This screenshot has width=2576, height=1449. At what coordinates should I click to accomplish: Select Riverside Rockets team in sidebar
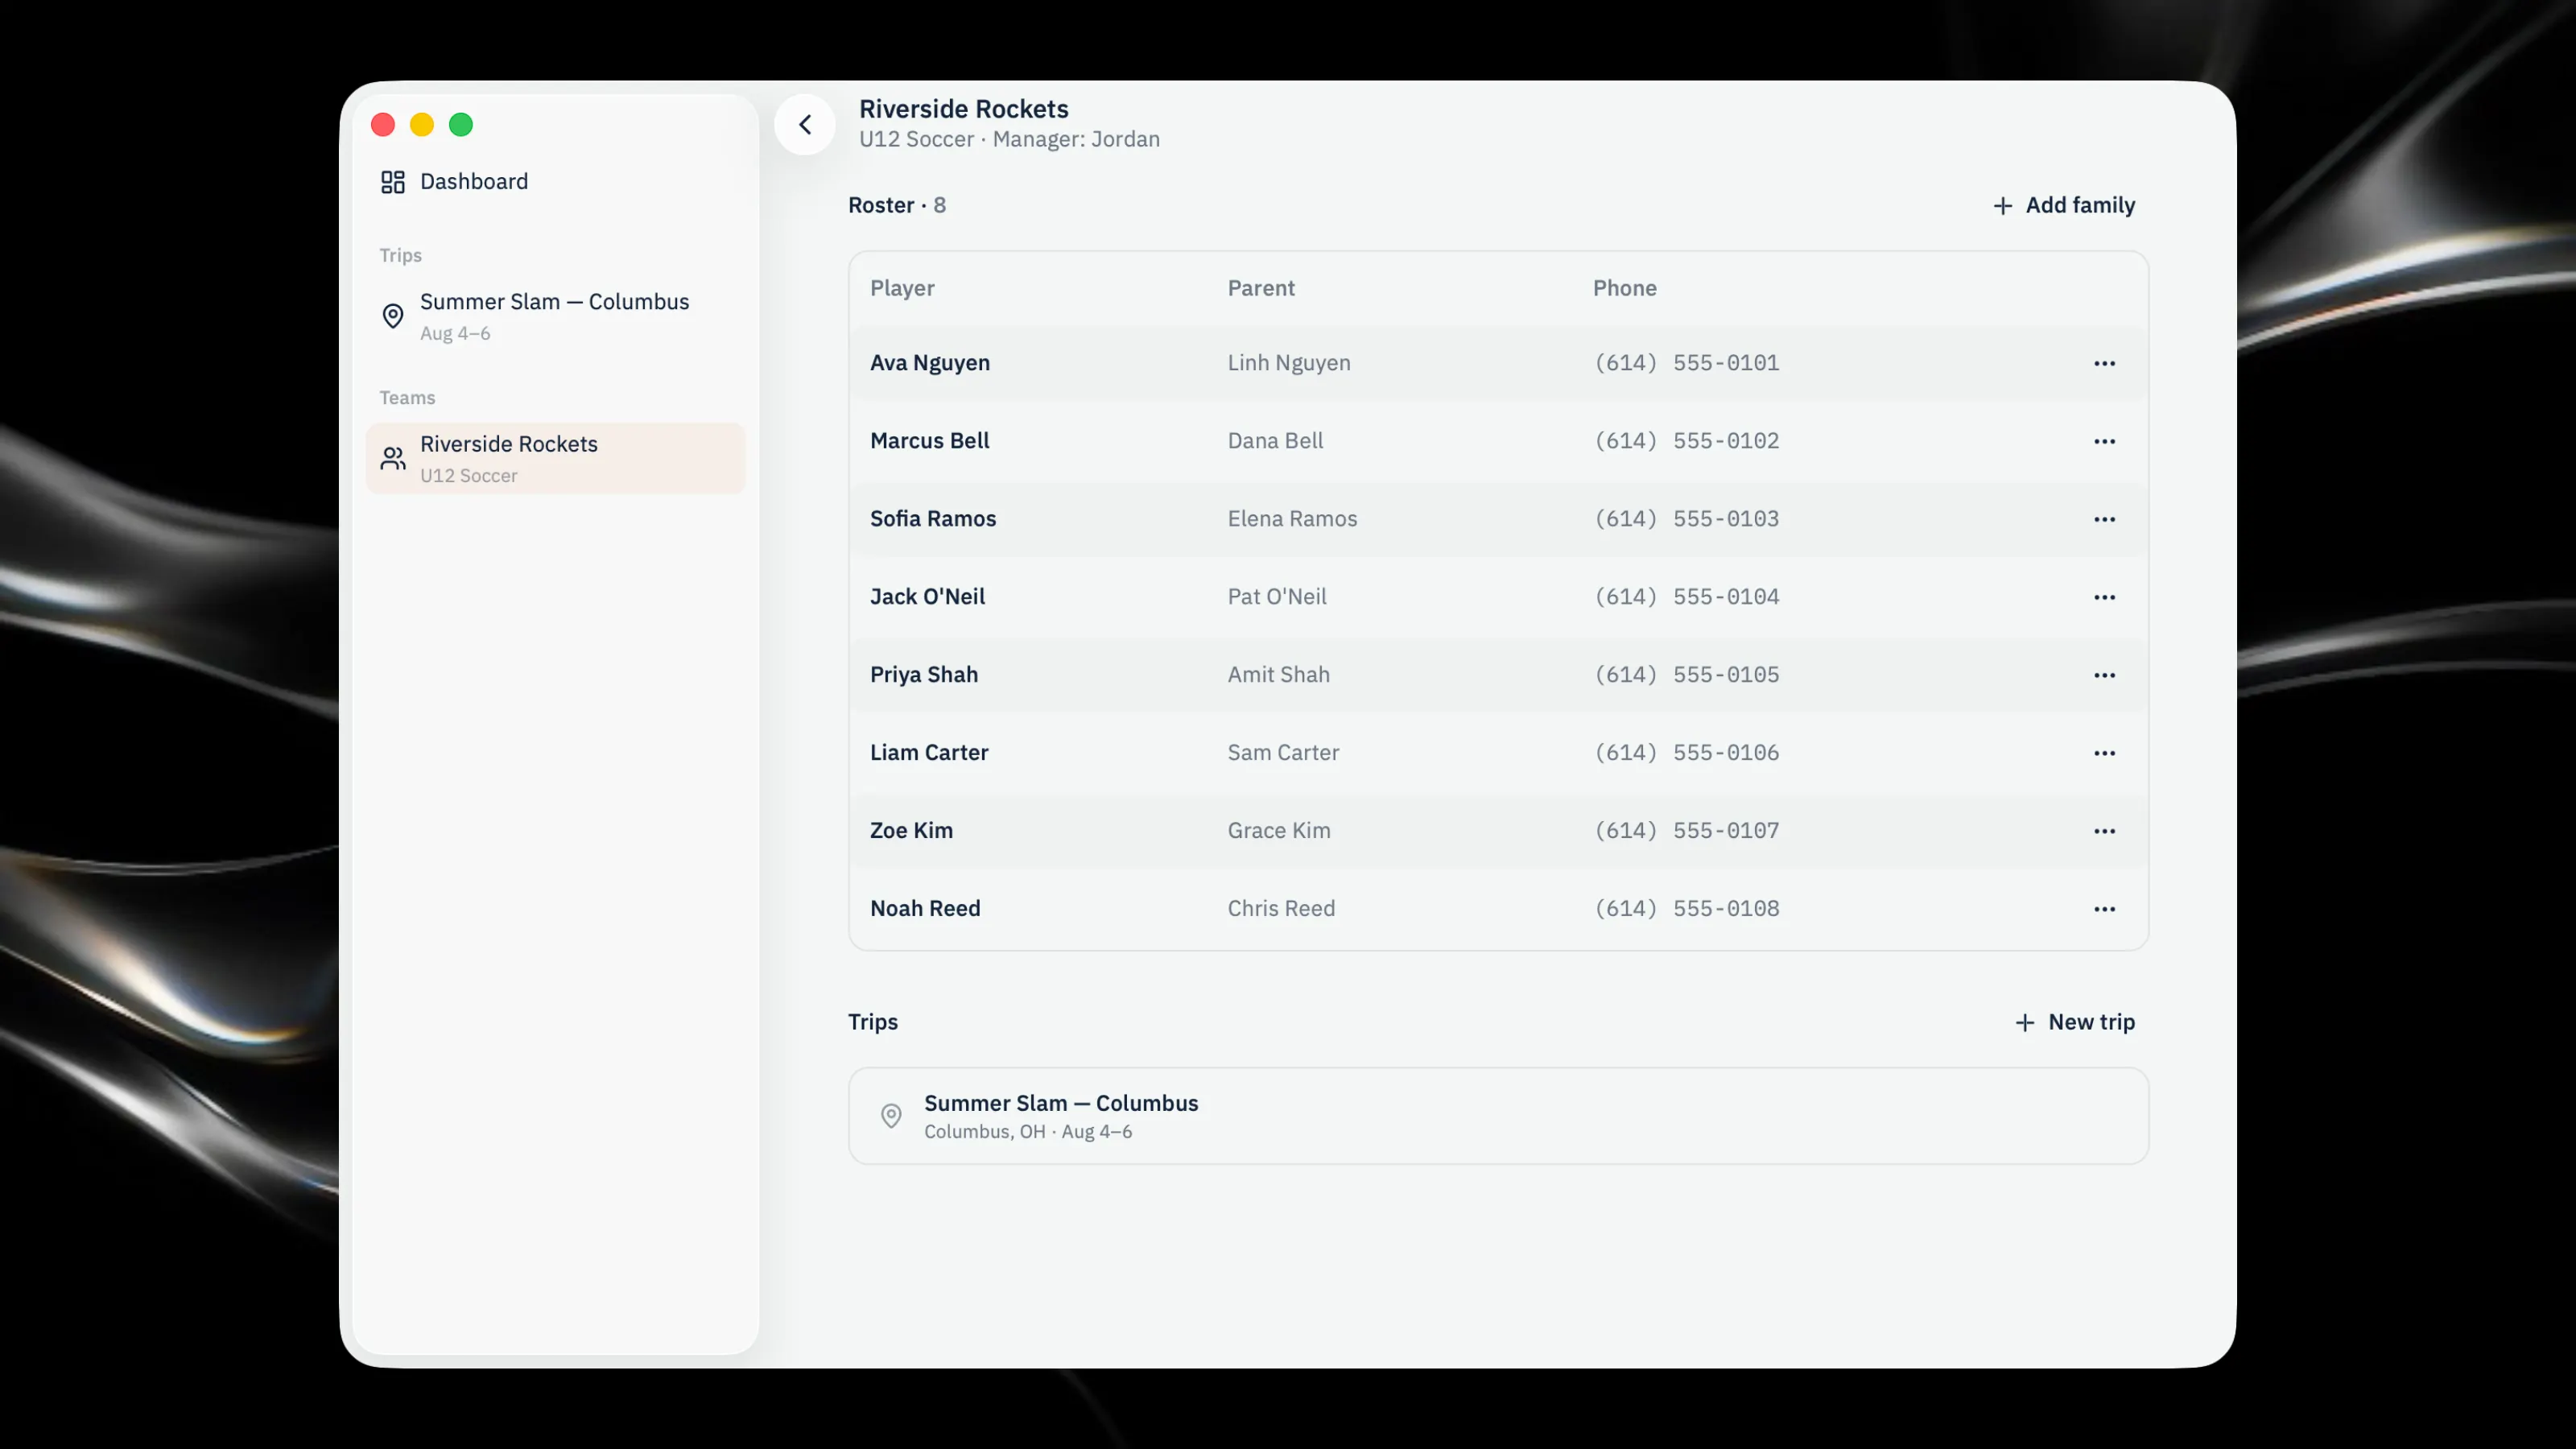555,458
